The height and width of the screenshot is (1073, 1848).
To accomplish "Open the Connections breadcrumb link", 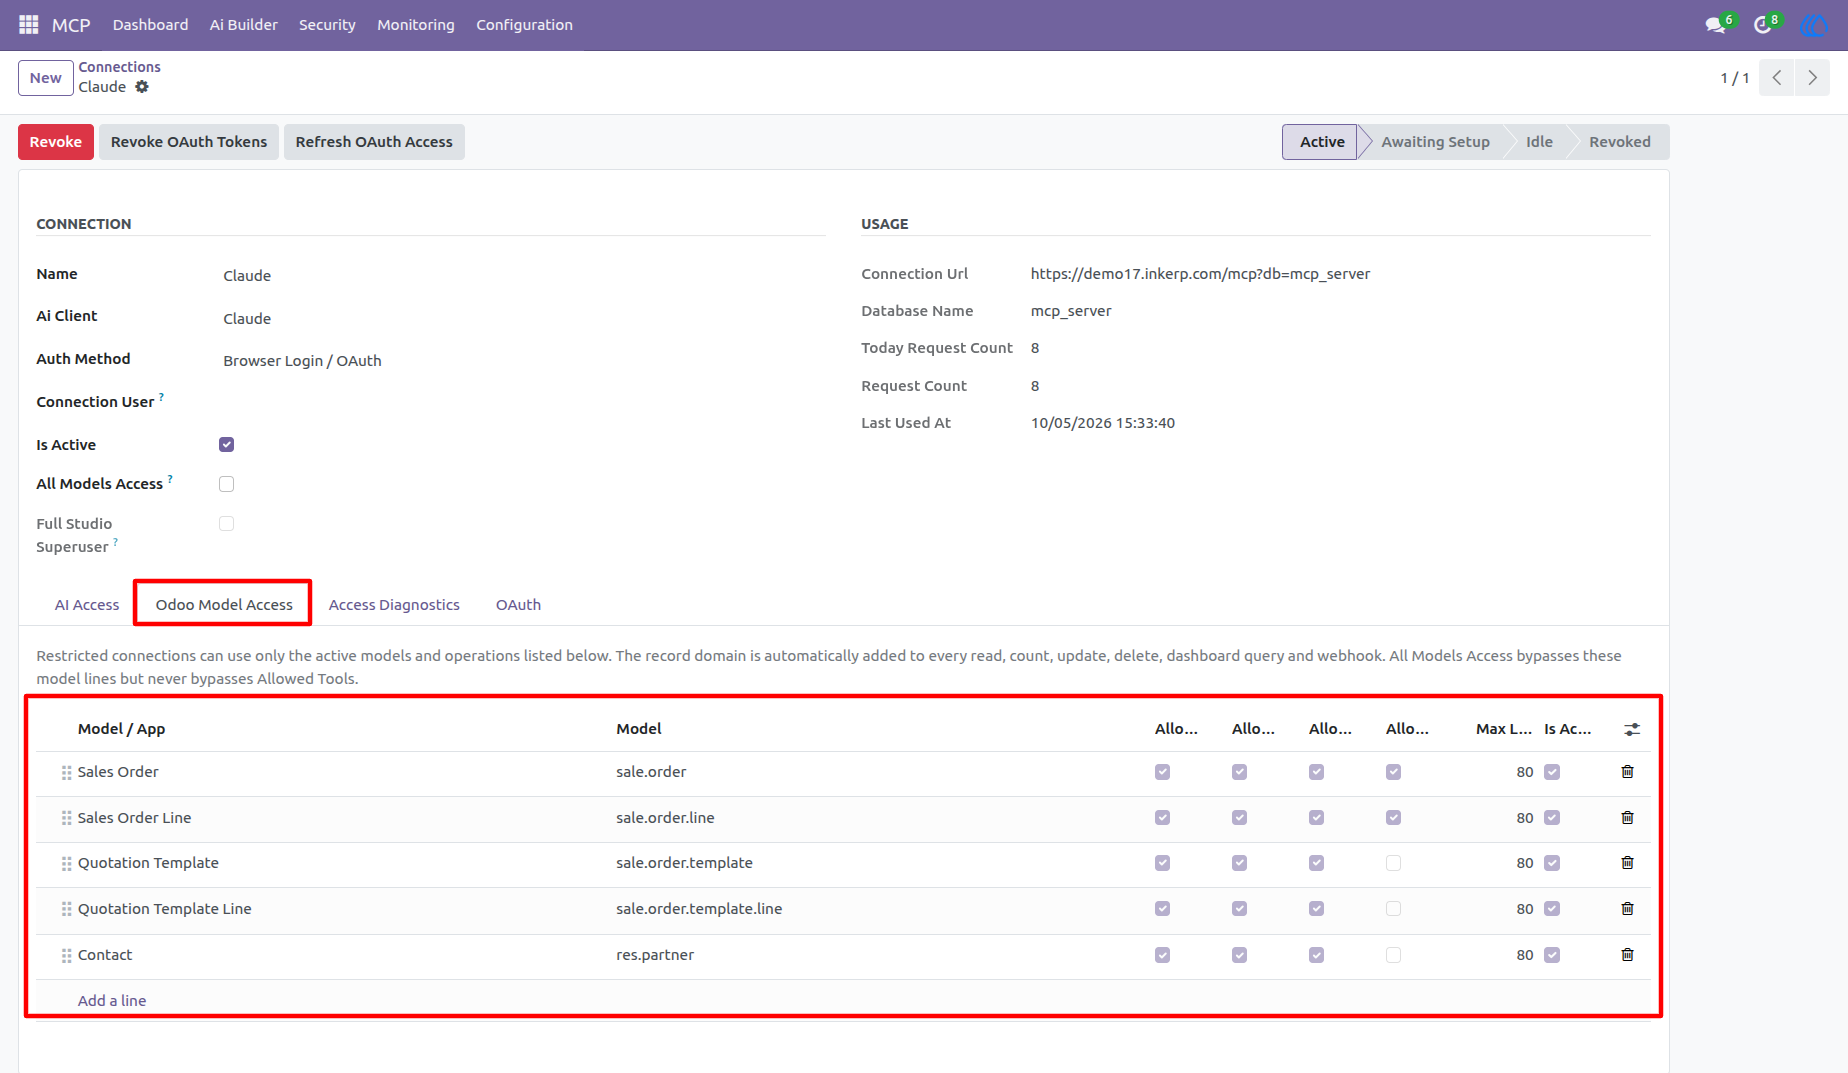I will pyautogui.click(x=120, y=67).
